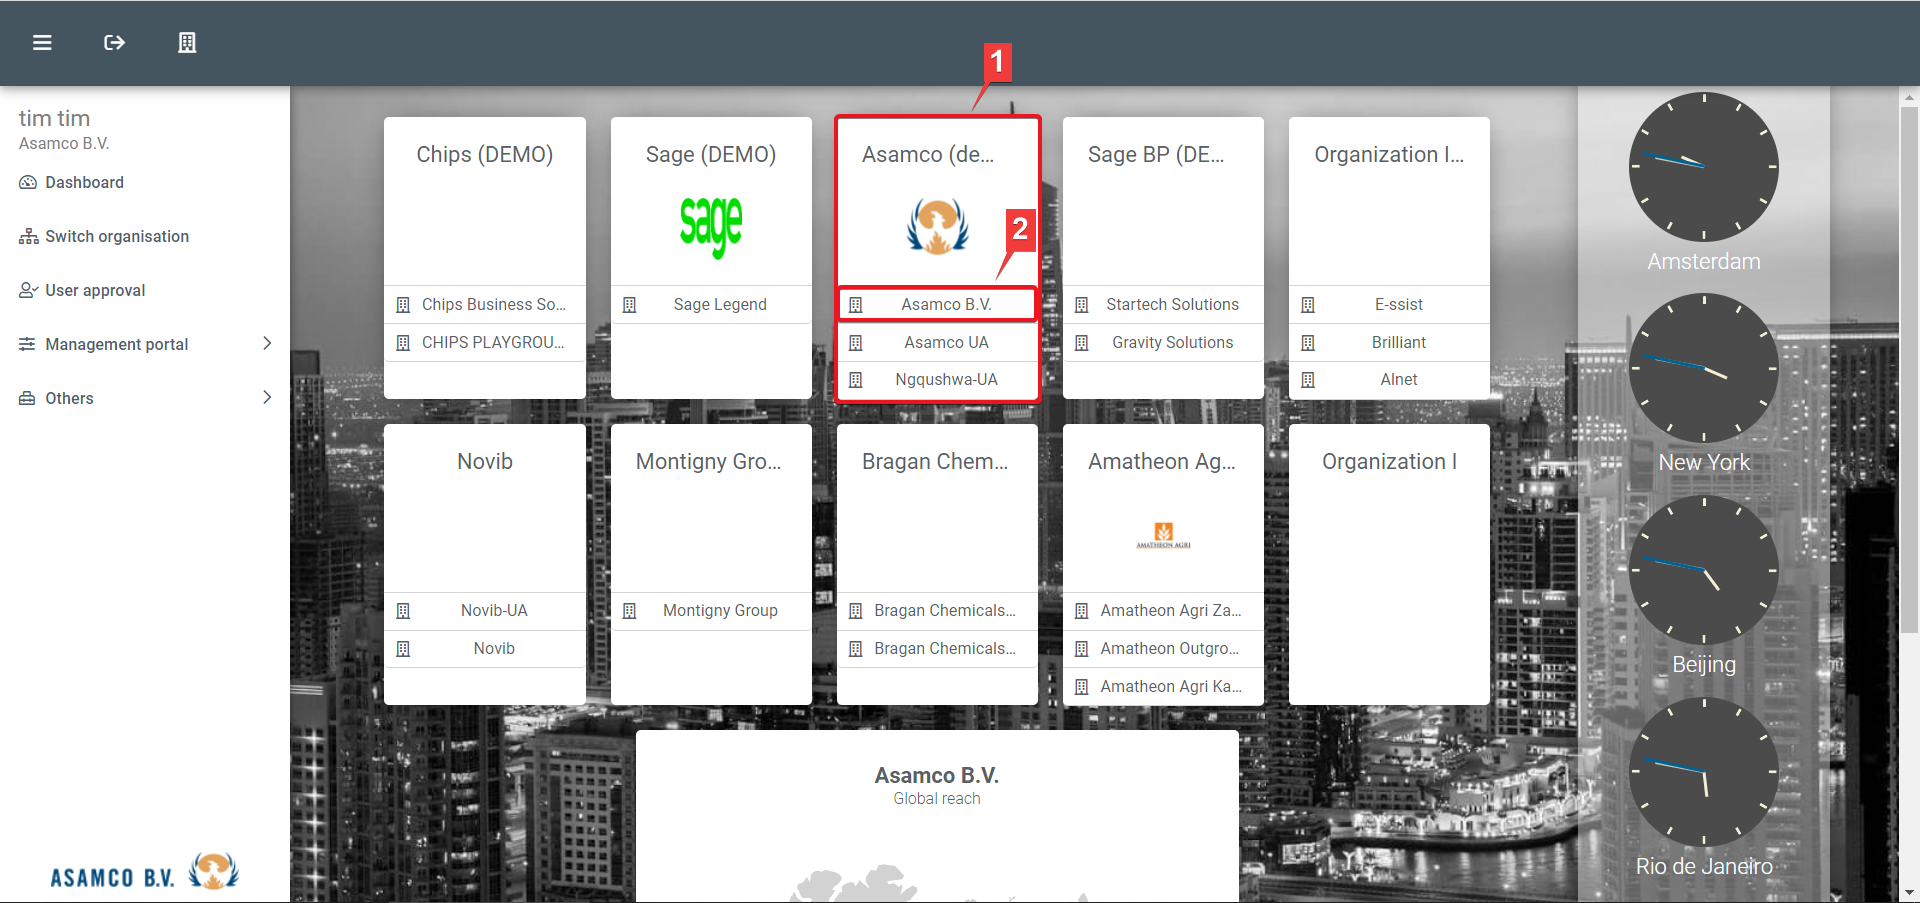Select Sage Legend organisation
Image resolution: width=1920 pixels, height=903 pixels.
click(711, 304)
